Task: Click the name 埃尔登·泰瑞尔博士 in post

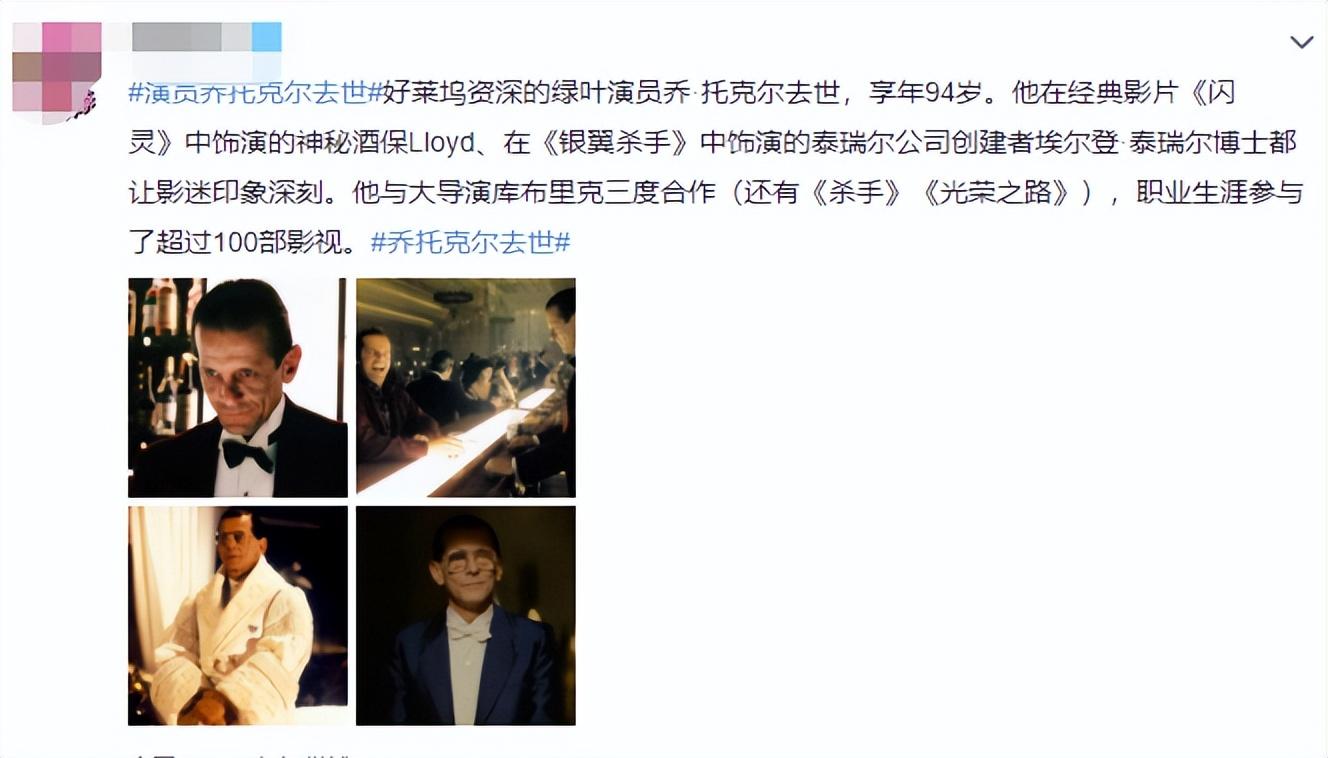Action: point(1183,143)
